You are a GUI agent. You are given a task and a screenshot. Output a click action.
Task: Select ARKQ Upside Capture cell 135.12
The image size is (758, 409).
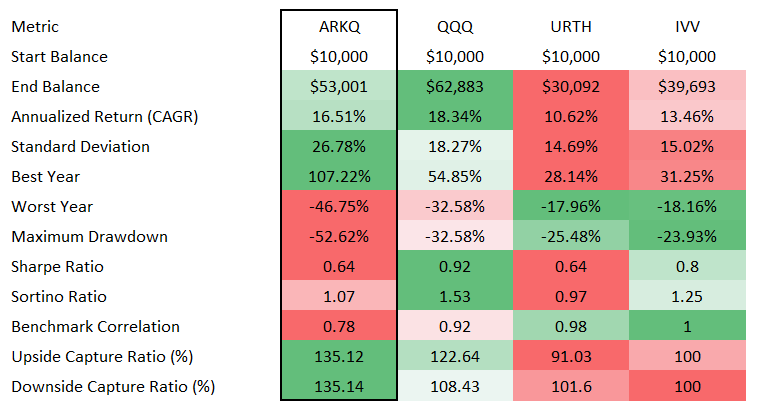pyautogui.click(x=339, y=356)
